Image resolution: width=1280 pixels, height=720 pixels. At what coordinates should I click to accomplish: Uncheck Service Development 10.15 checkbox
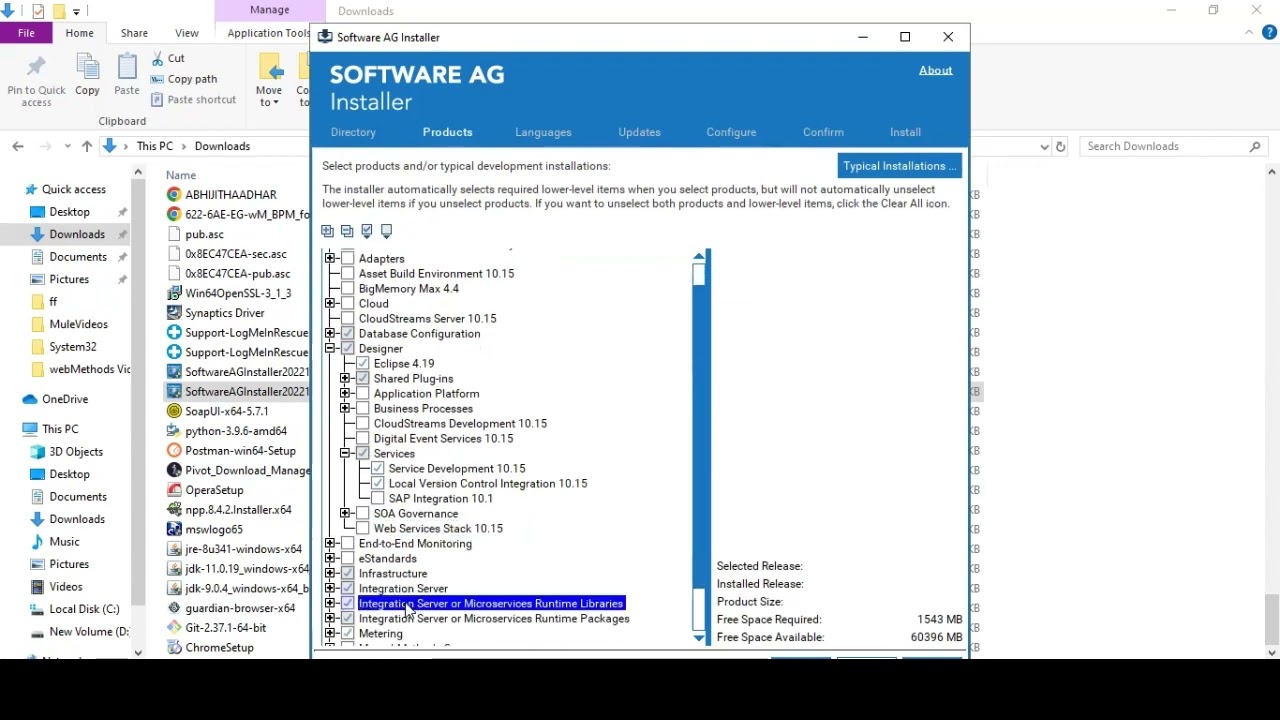[378, 469]
